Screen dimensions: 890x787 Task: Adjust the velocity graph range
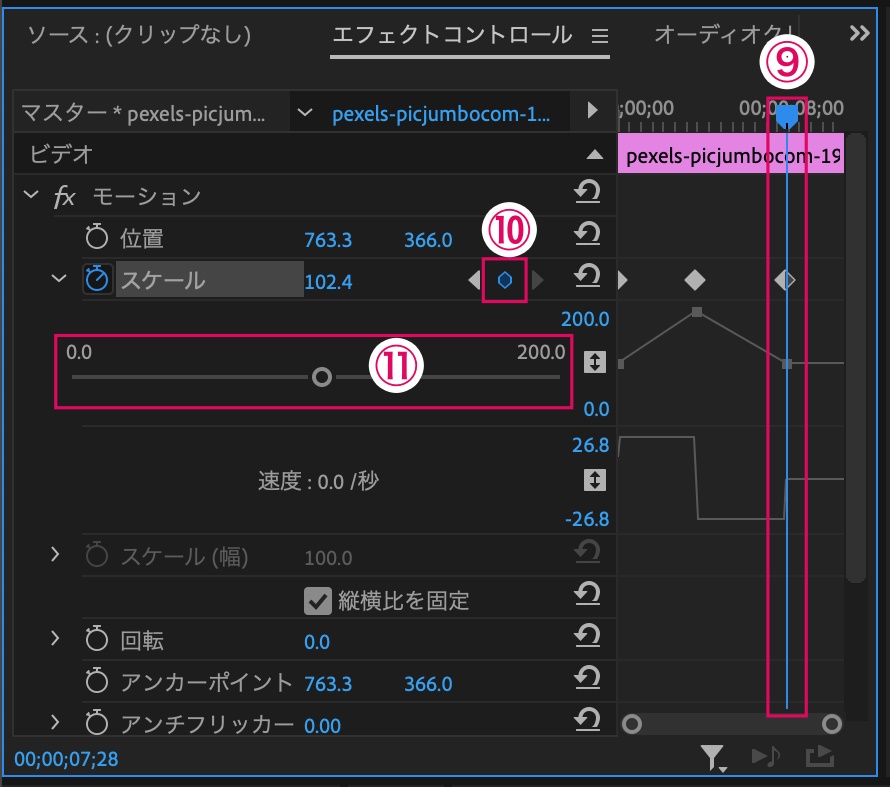594,480
